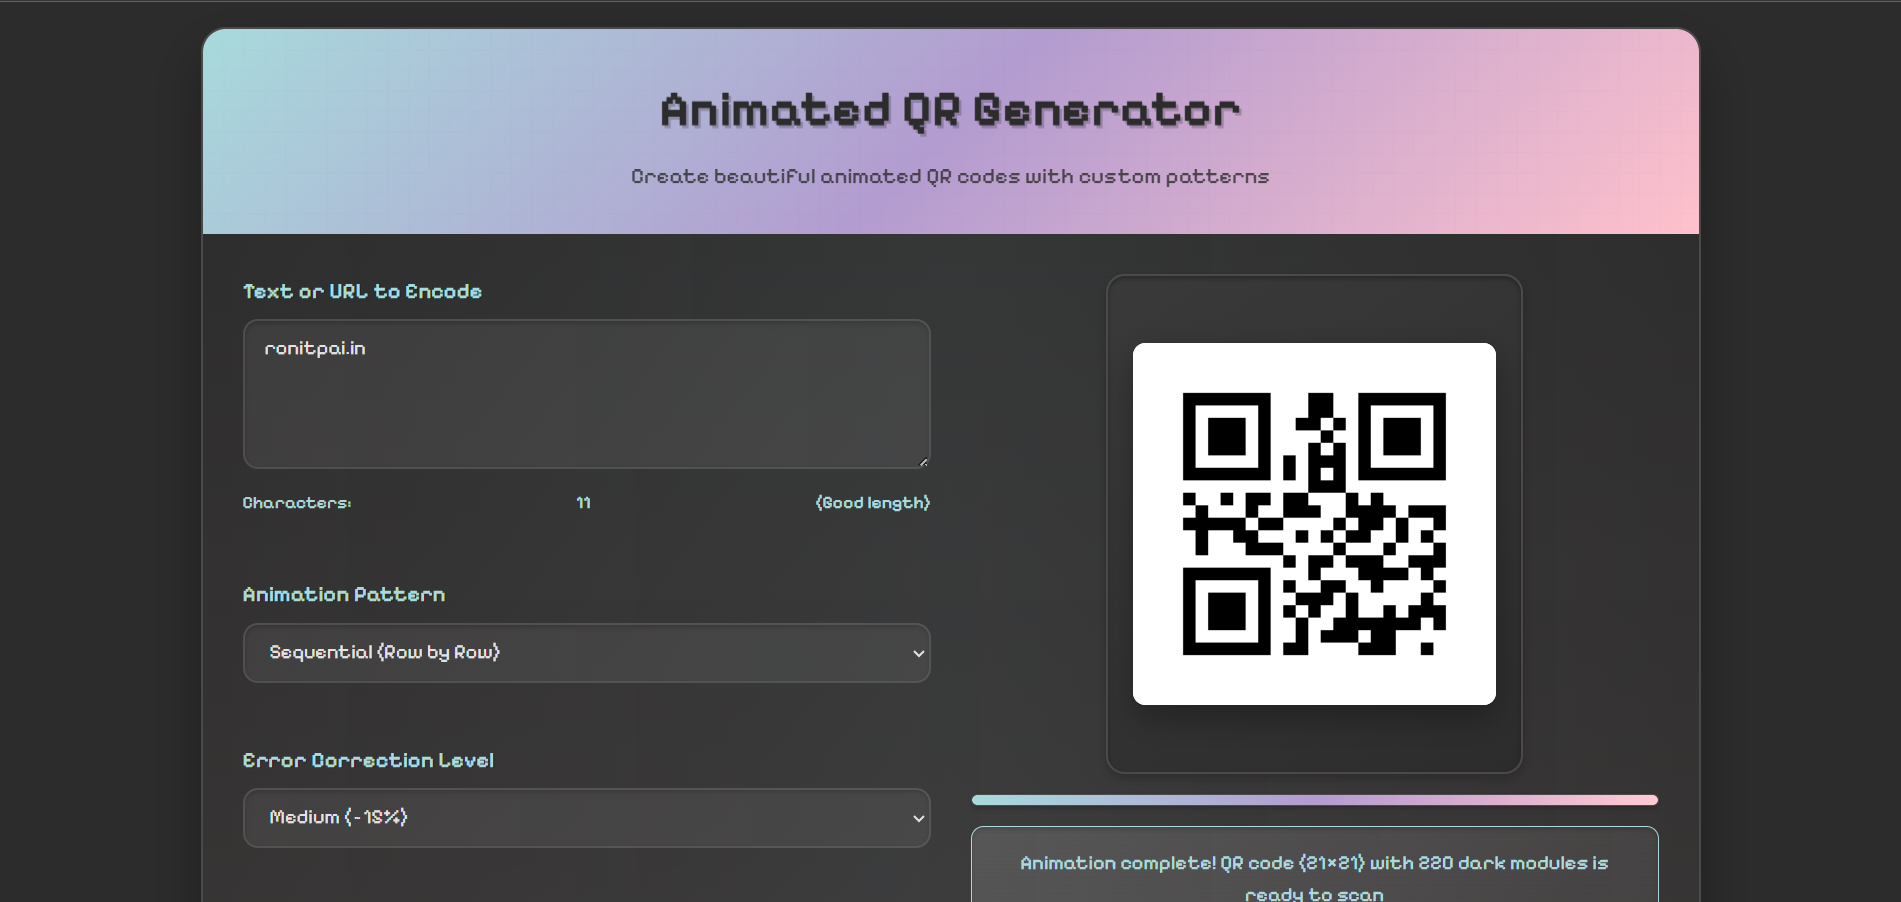Click the Characters label below the textarea
Viewport: 1901px width, 902px height.
click(x=297, y=502)
